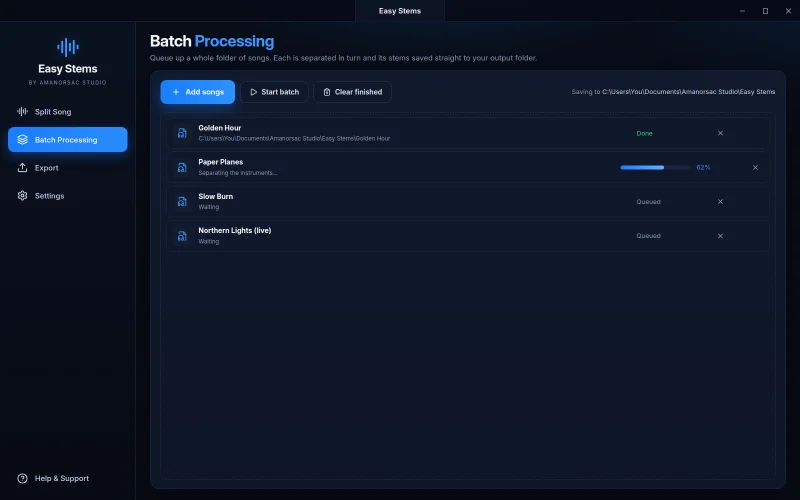Image resolution: width=800 pixels, height=500 pixels.
Task: Click the plus icon in Add songs
Action: click(x=176, y=92)
